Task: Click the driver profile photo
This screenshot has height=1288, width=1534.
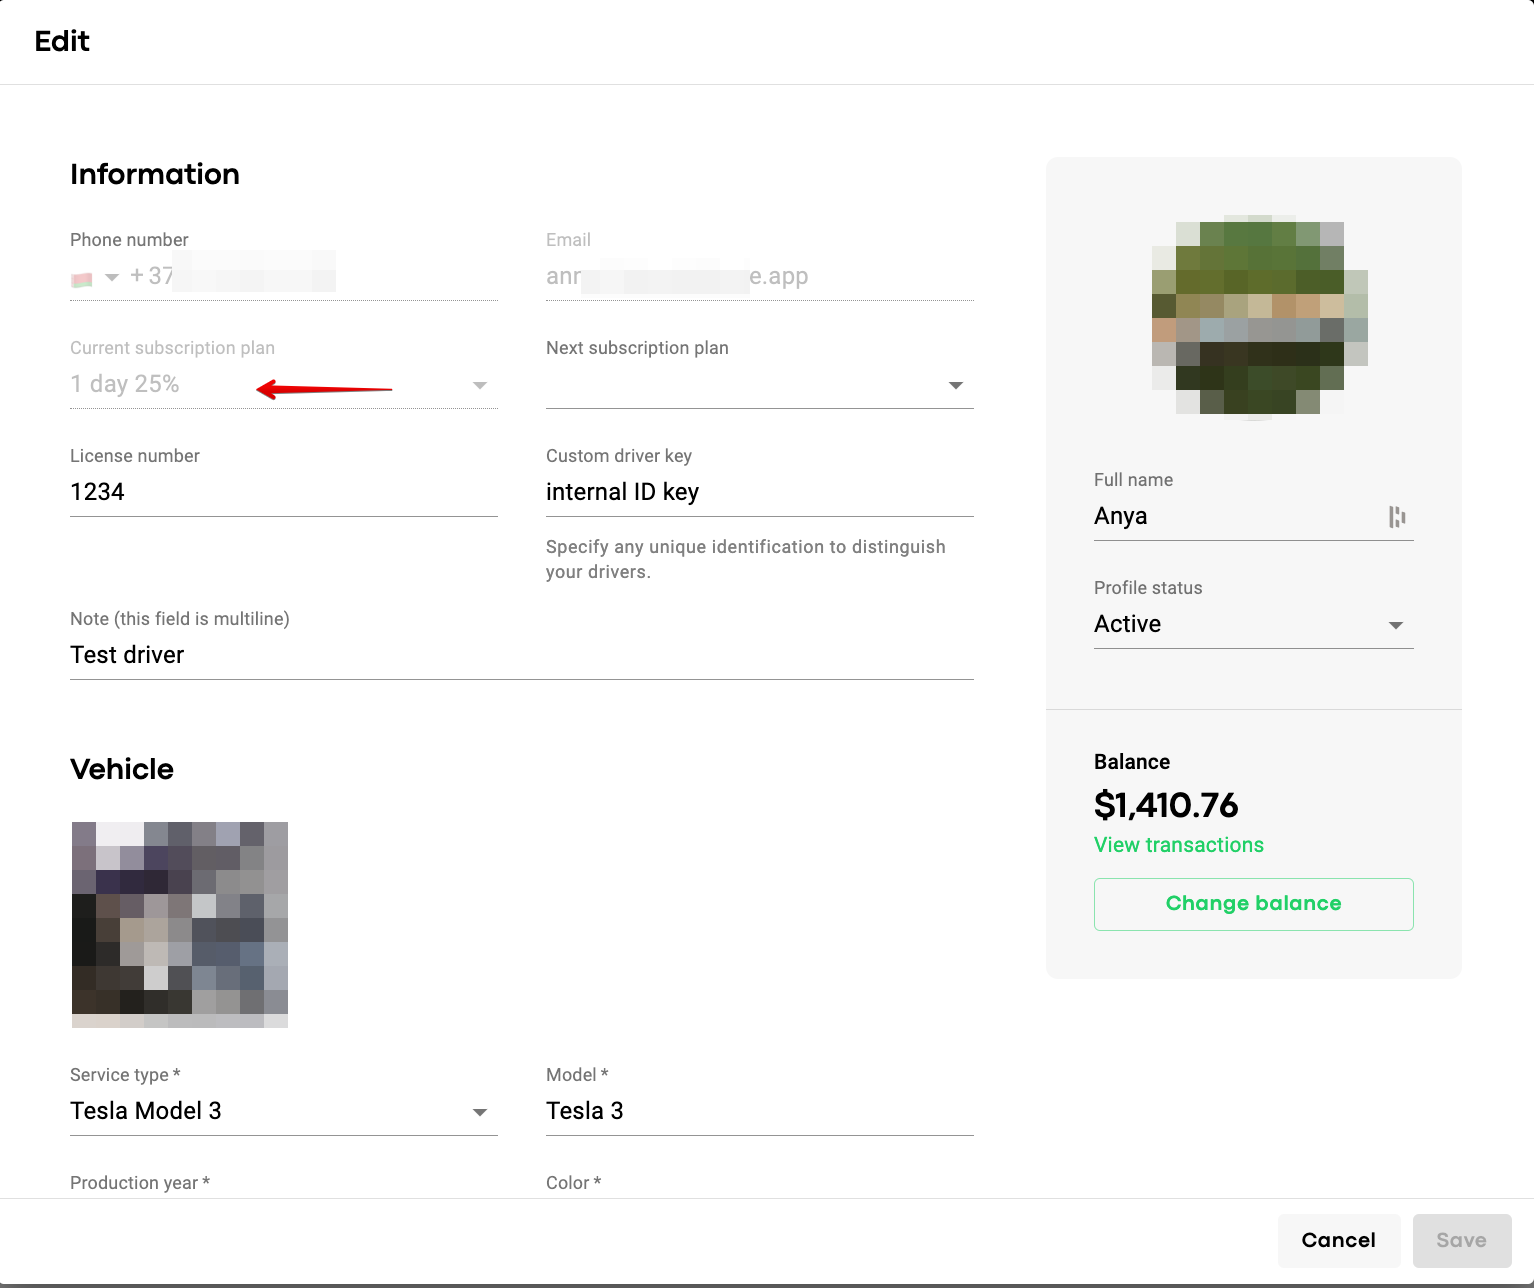Action: (1260, 317)
